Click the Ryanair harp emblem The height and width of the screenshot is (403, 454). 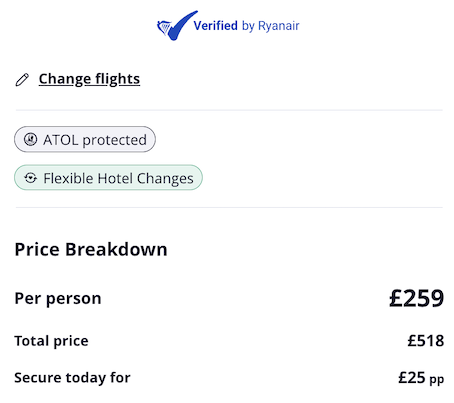pyautogui.click(x=164, y=27)
